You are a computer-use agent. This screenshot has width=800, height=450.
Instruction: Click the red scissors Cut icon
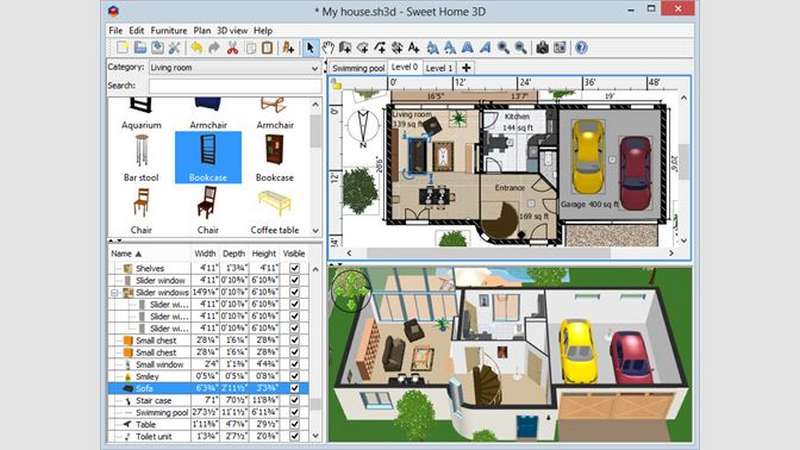[233, 48]
